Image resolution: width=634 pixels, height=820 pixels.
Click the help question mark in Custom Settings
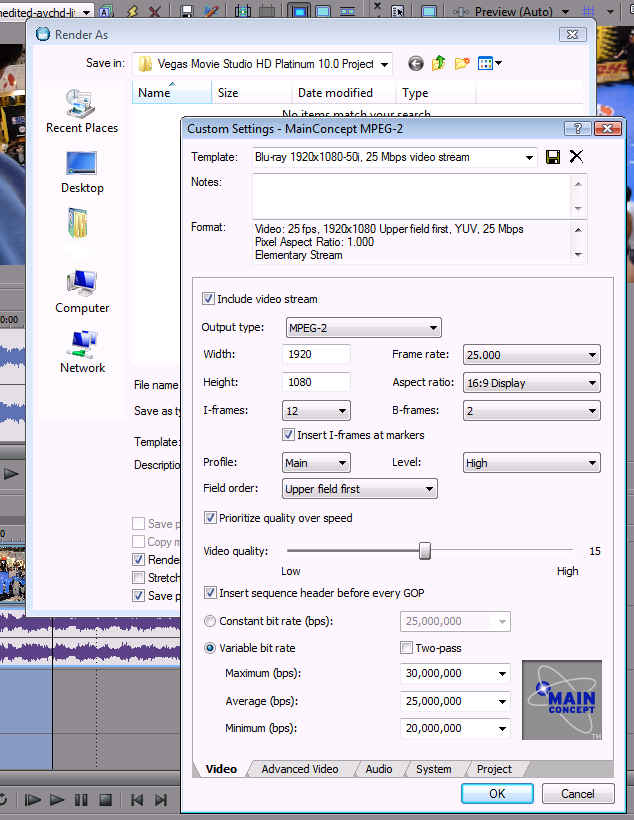pos(578,129)
